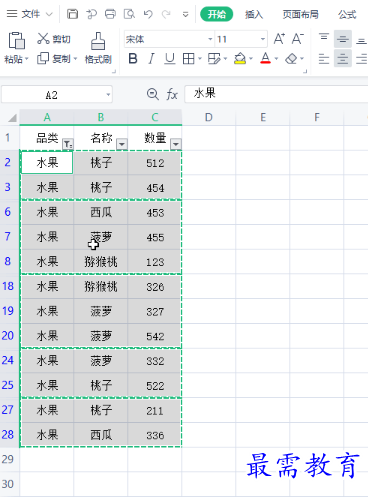Click the zoom magnifier icon by formula bar

tap(153, 94)
